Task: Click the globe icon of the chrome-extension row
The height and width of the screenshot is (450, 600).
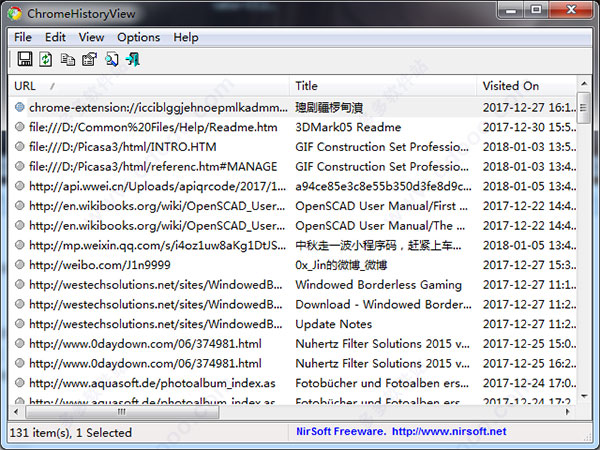Action: click(x=20, y=107)
